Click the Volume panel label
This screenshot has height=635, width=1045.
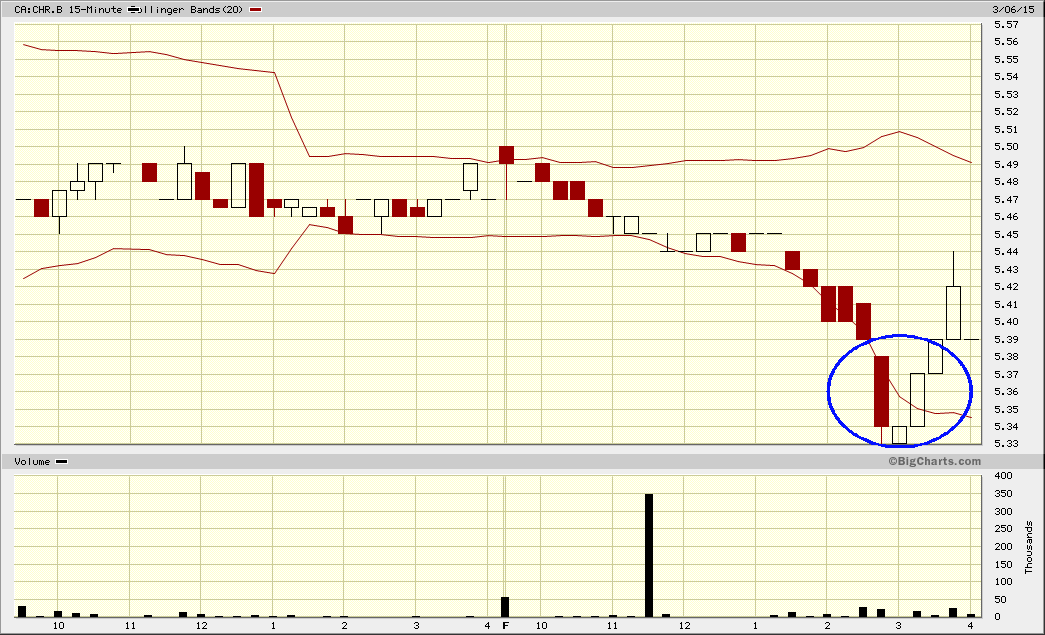(x=32, y=462)
